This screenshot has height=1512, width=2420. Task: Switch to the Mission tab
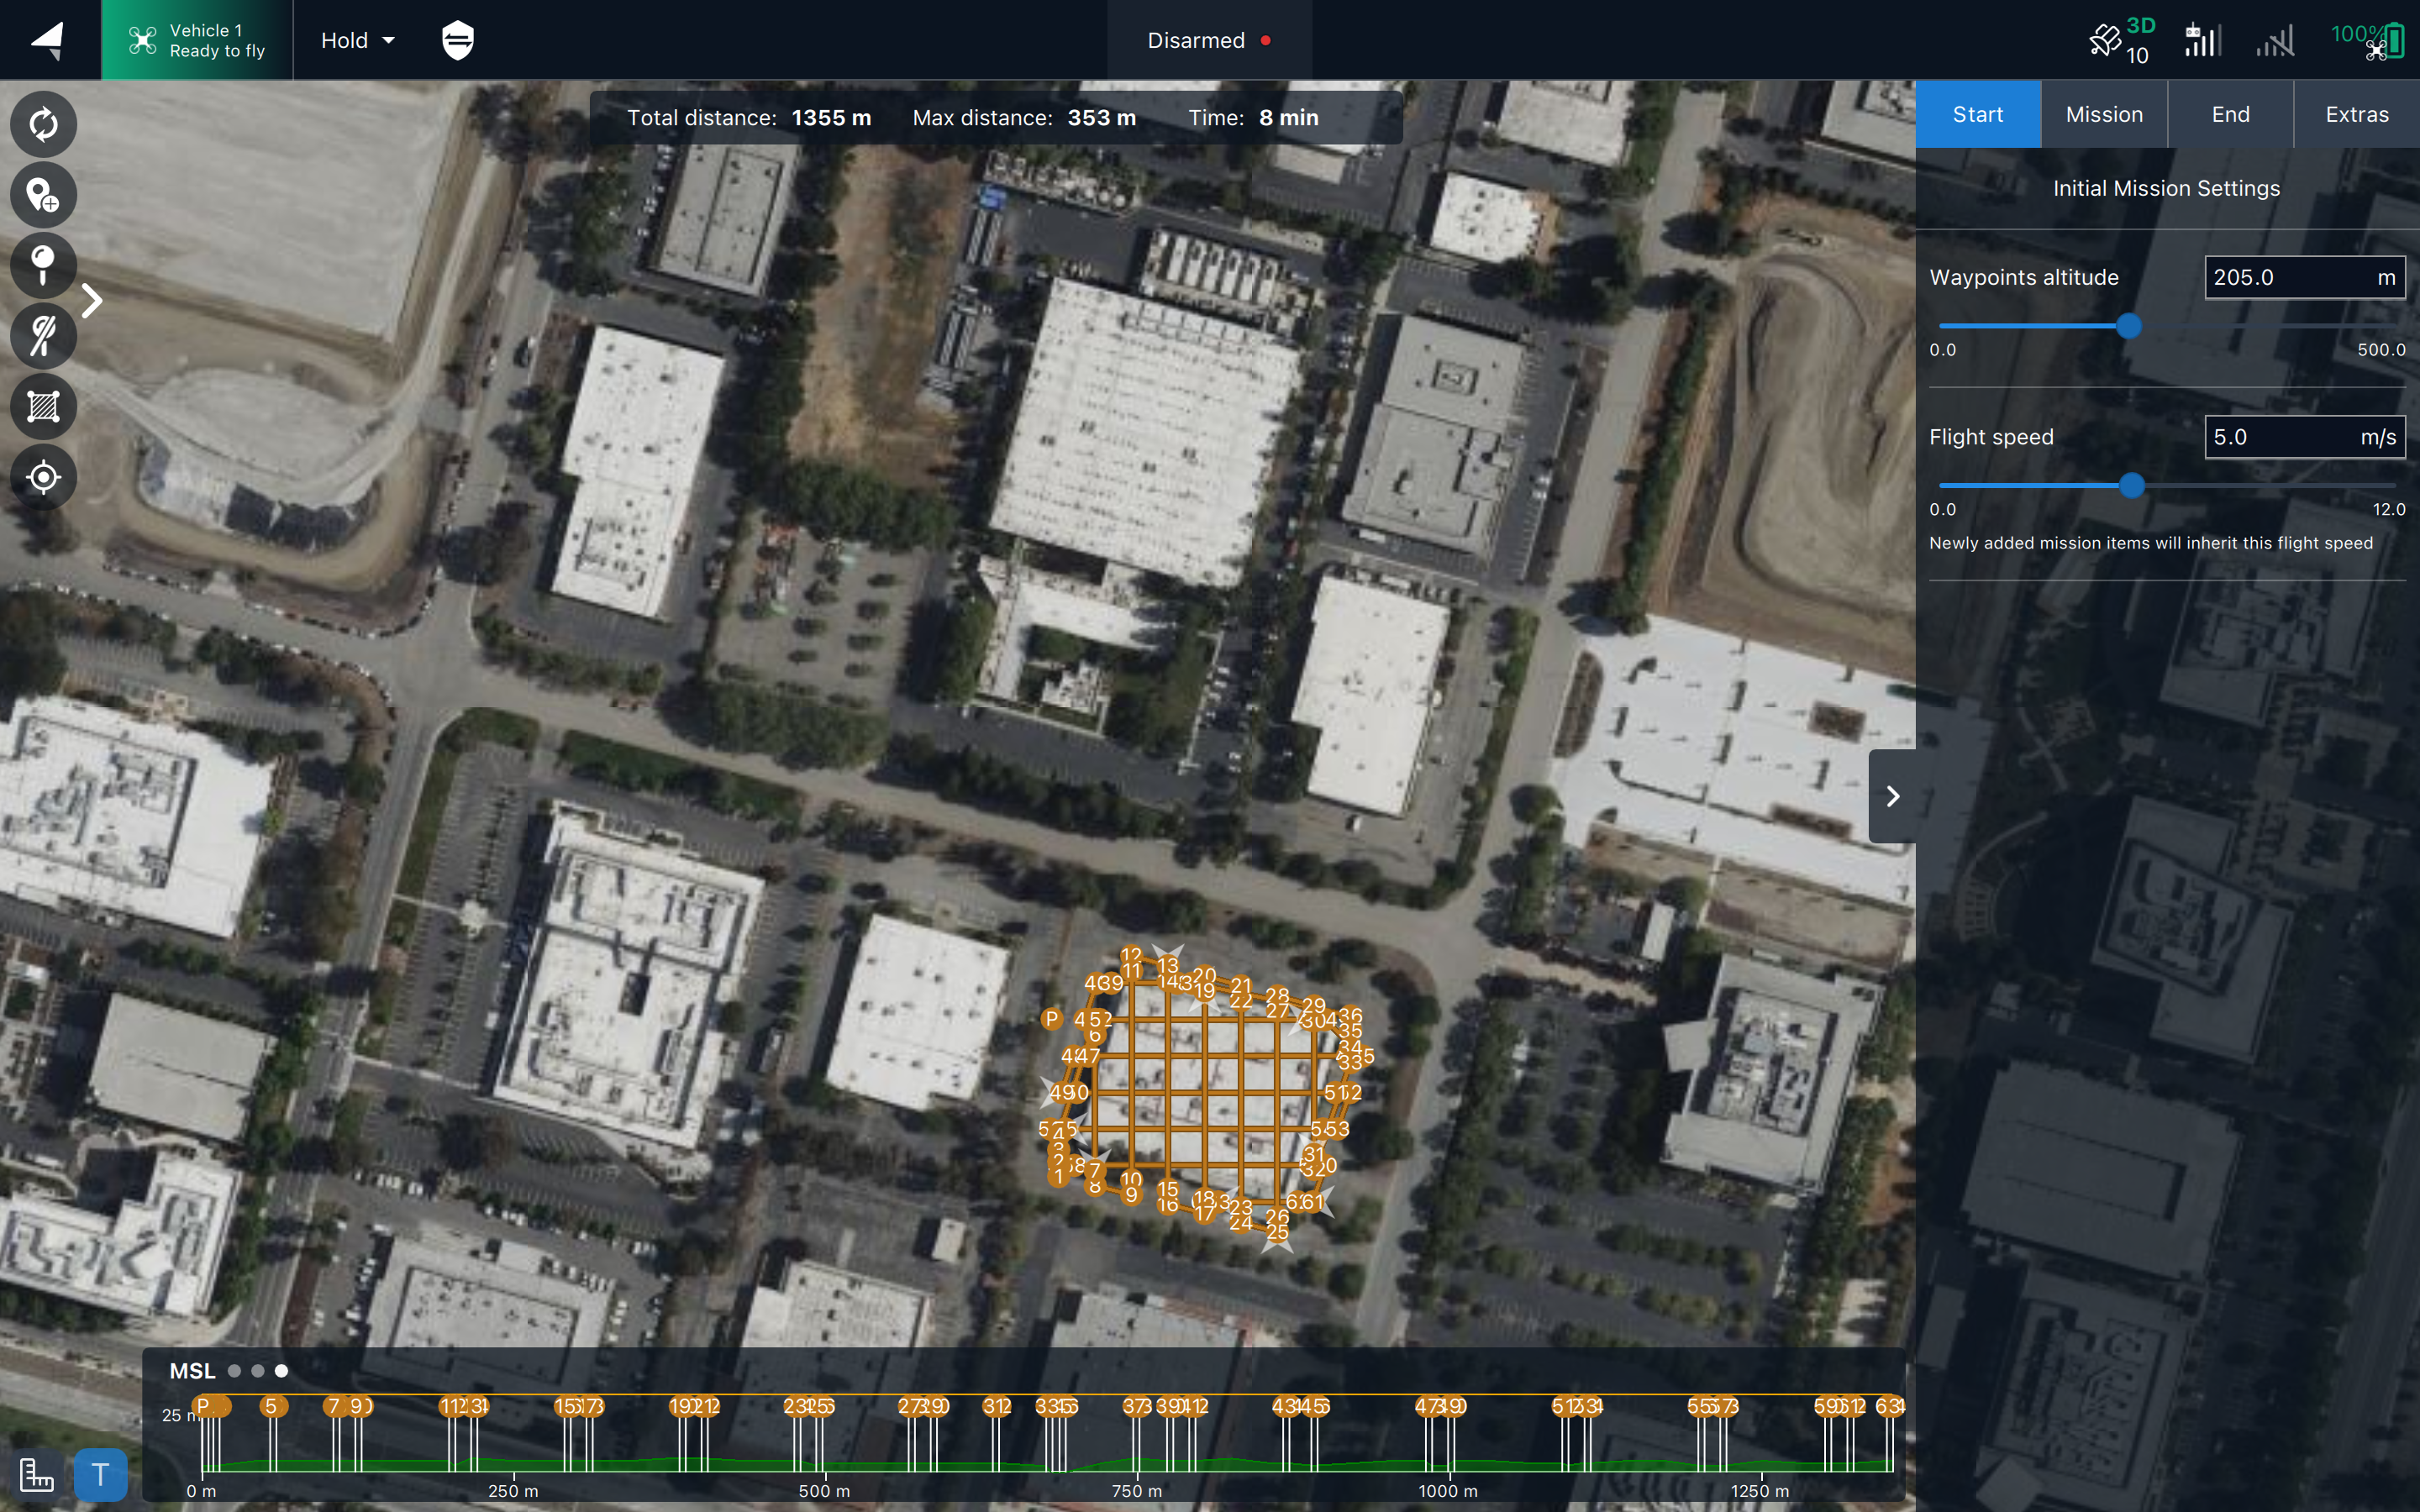coord(2104,114)
